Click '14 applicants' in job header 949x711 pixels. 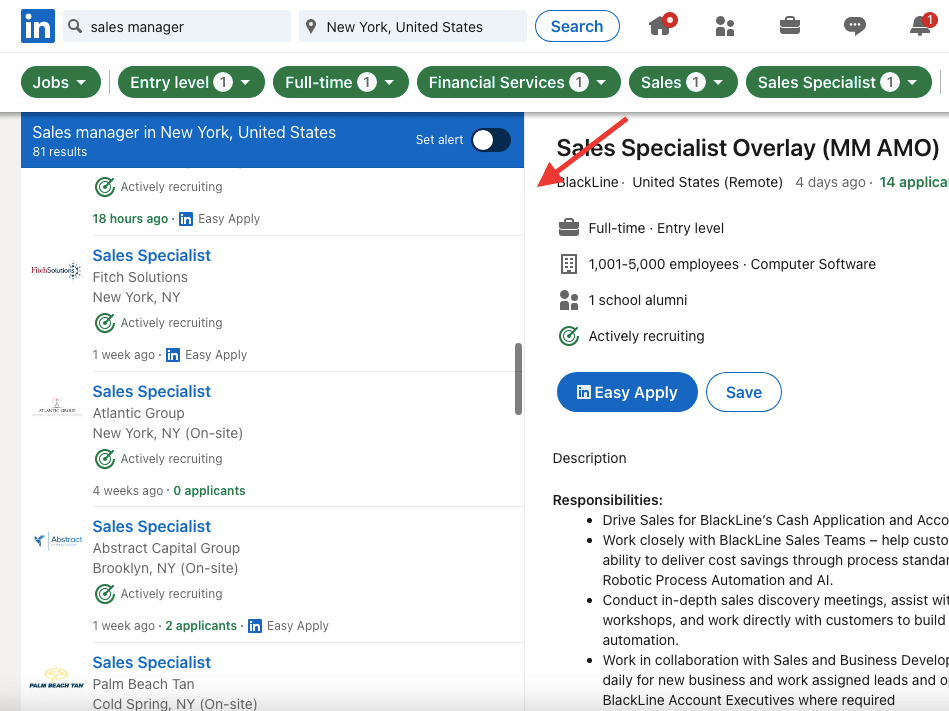(x=914, y=182)
